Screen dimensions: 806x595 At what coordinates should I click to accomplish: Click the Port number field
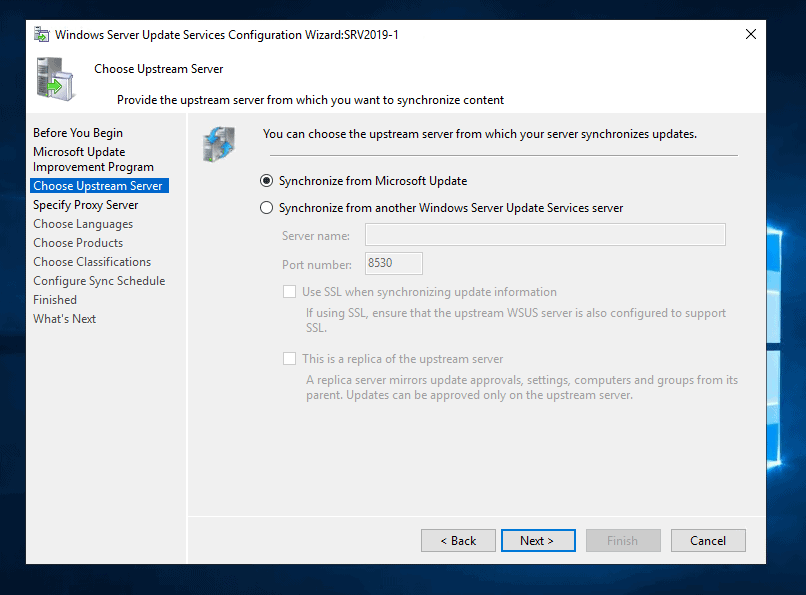(x=392, y=262)
